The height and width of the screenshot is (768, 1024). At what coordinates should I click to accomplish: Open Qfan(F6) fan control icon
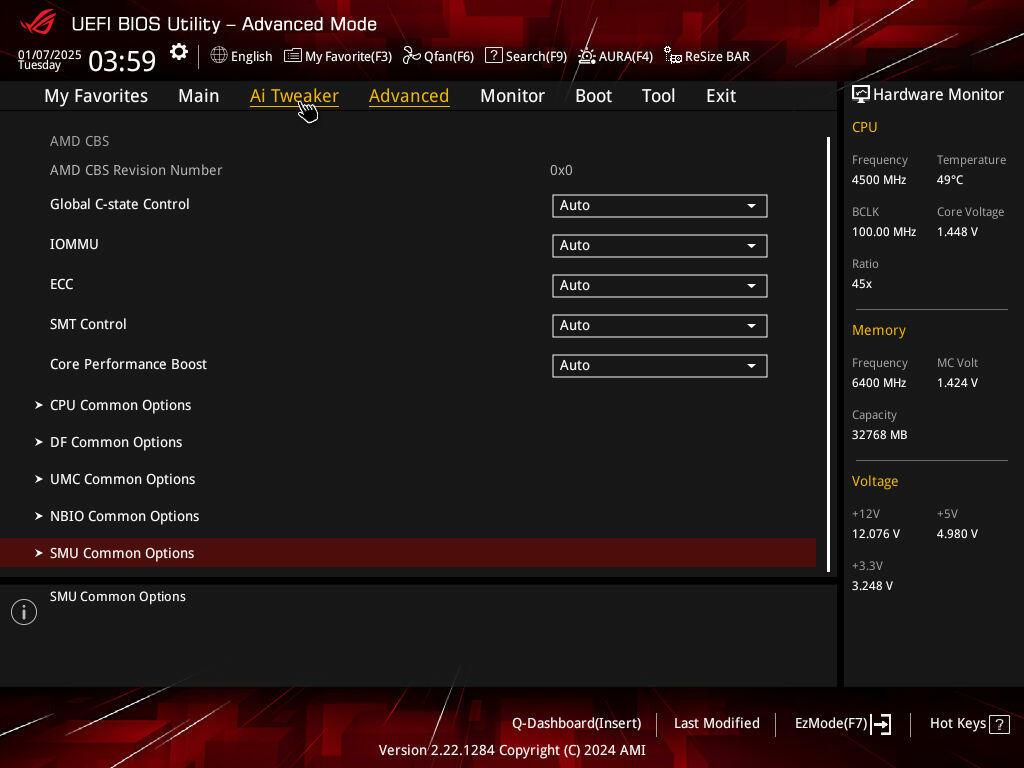coord(411,56)
